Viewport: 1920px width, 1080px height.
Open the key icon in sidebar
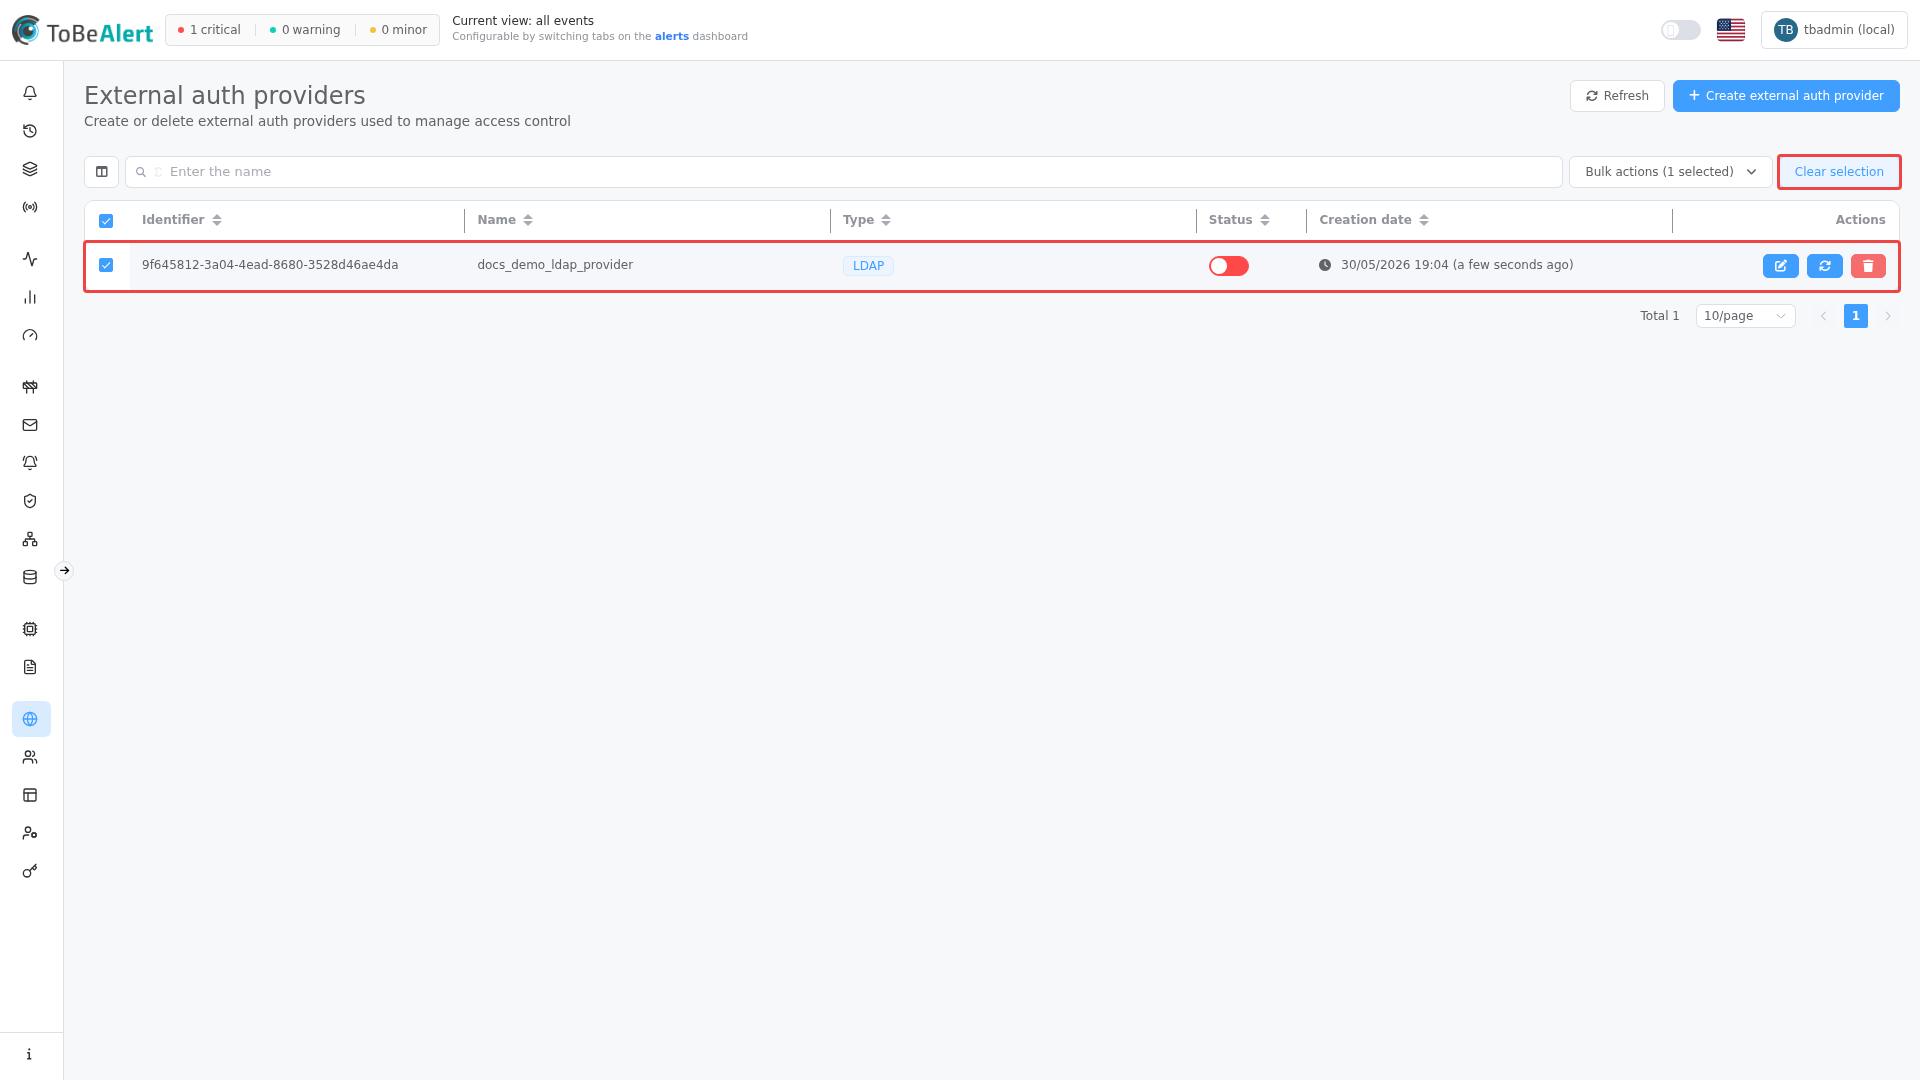30,871
